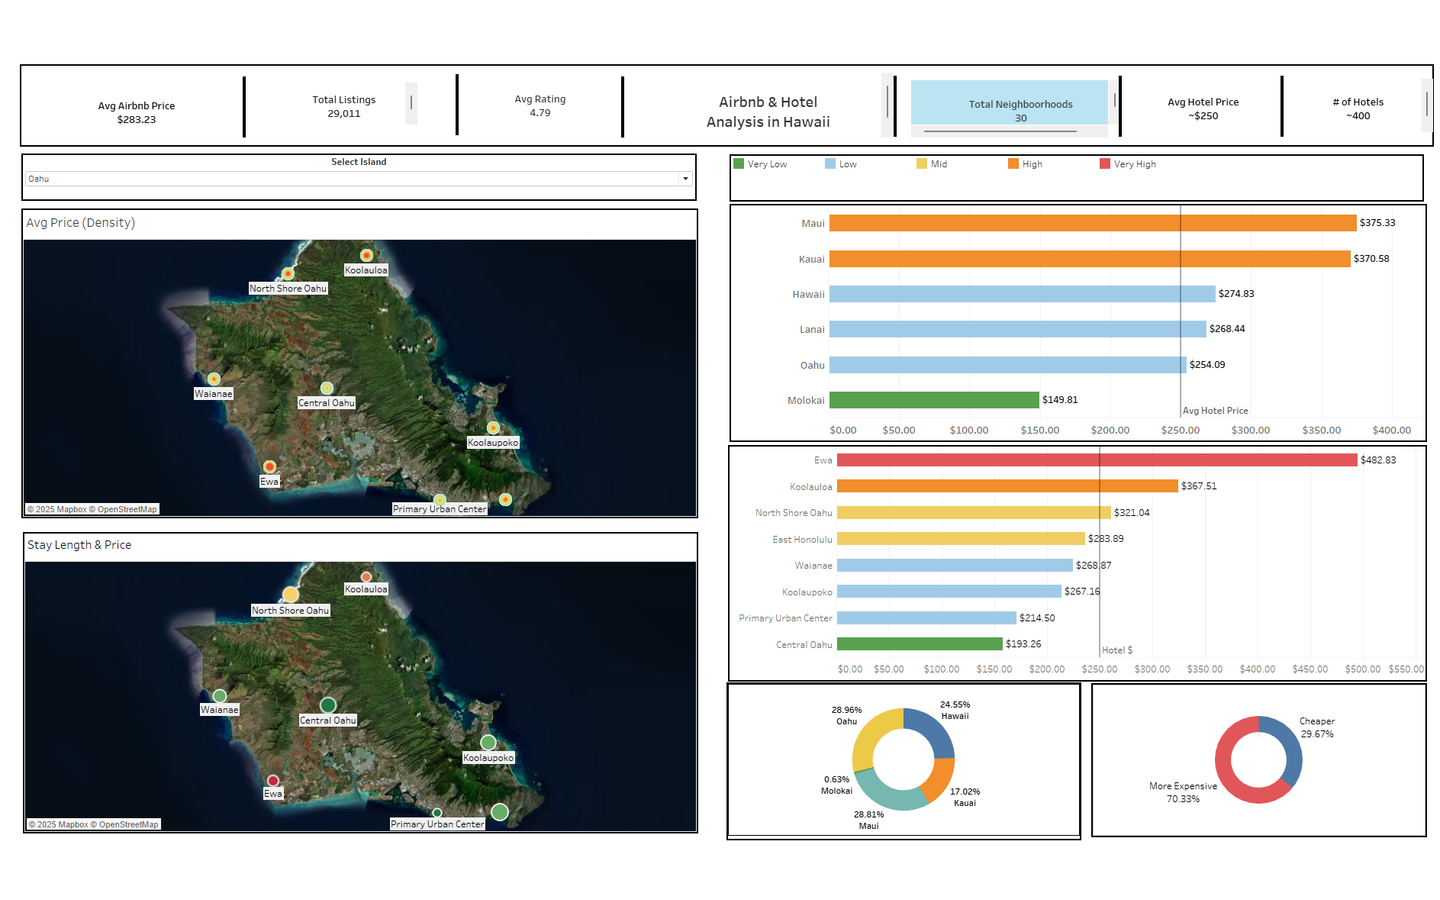Click the Koolaupoko marker in Avg Price map
1440x900 pixels.
tap(493, 428)
